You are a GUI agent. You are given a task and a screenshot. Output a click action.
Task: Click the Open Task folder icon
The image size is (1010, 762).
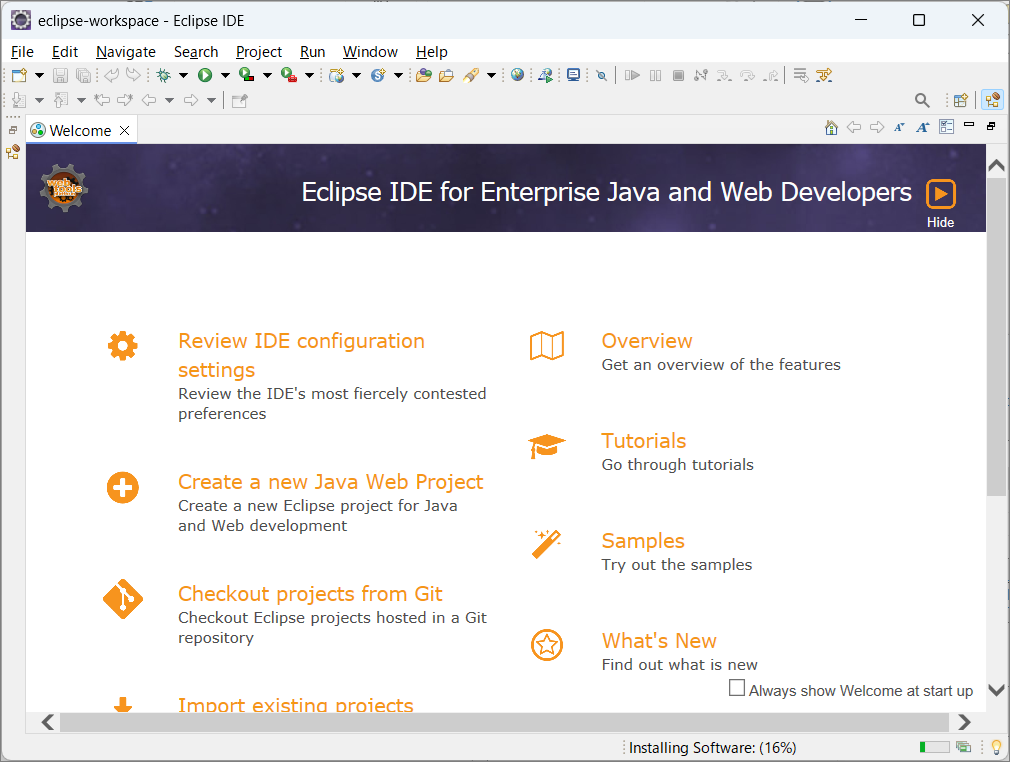click(x=446, y=75)
